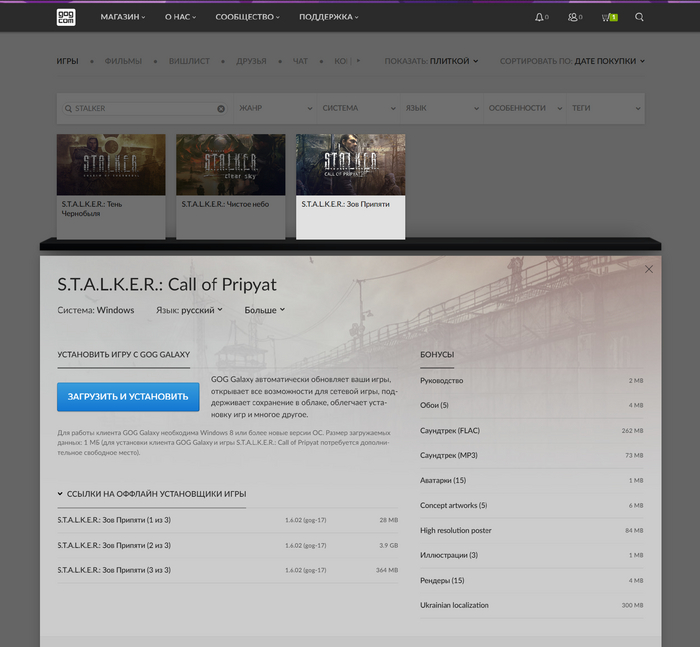Select the Зов Припяти game tile
Screen dimensions: 700x647
[350, 186]
